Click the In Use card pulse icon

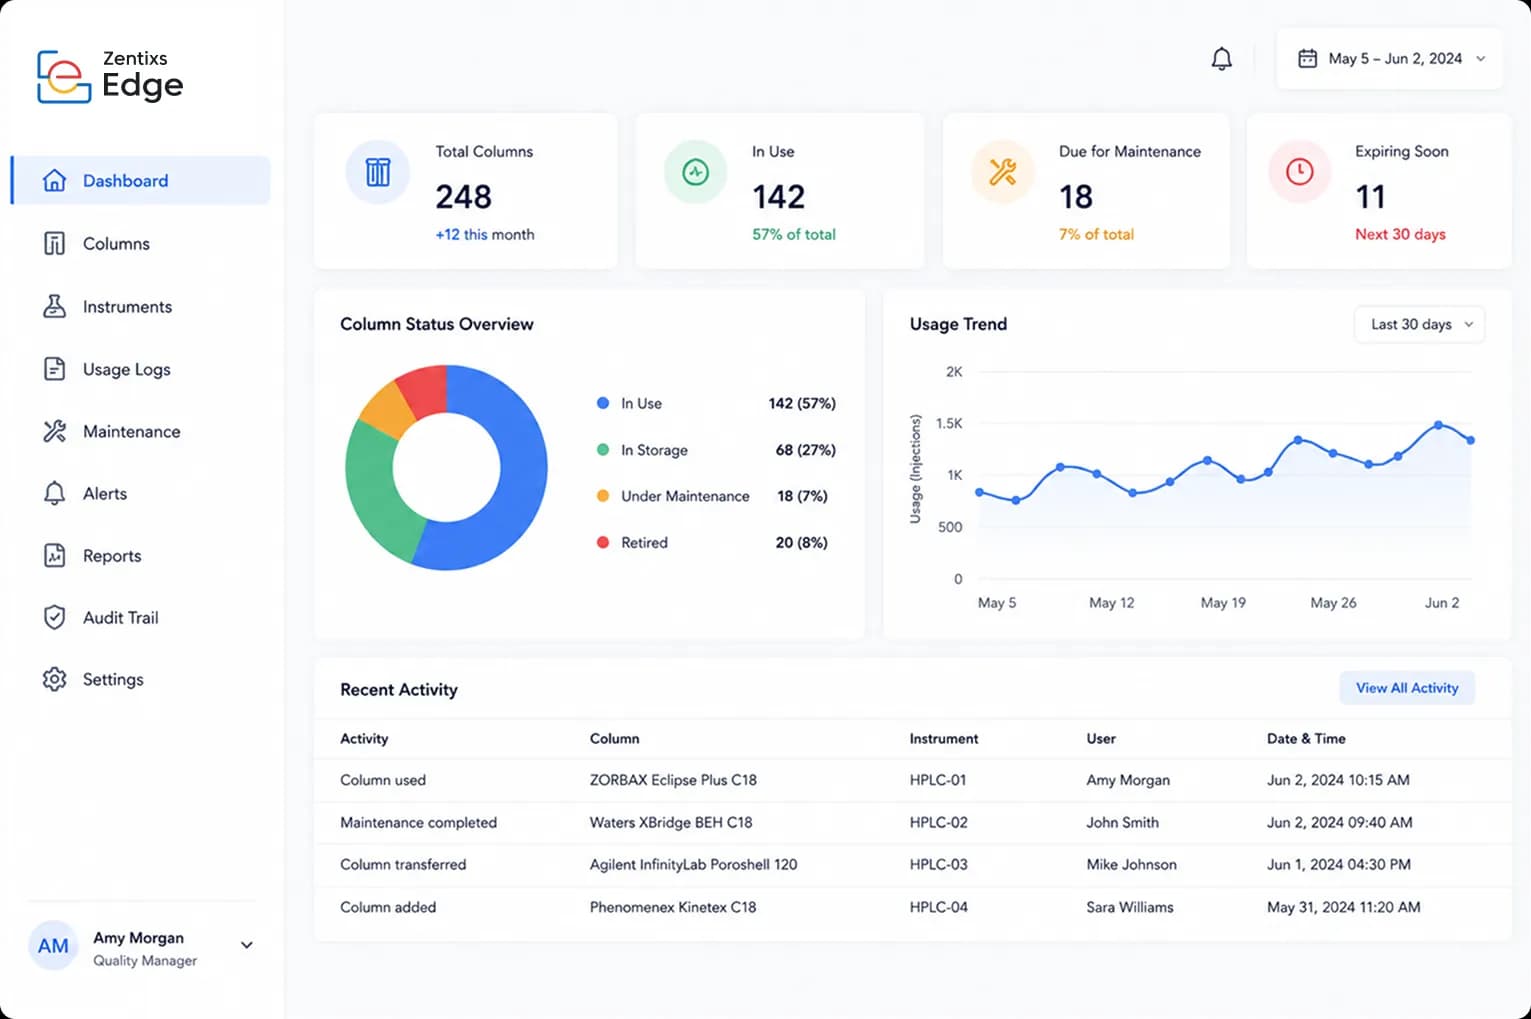coord(696,172)
